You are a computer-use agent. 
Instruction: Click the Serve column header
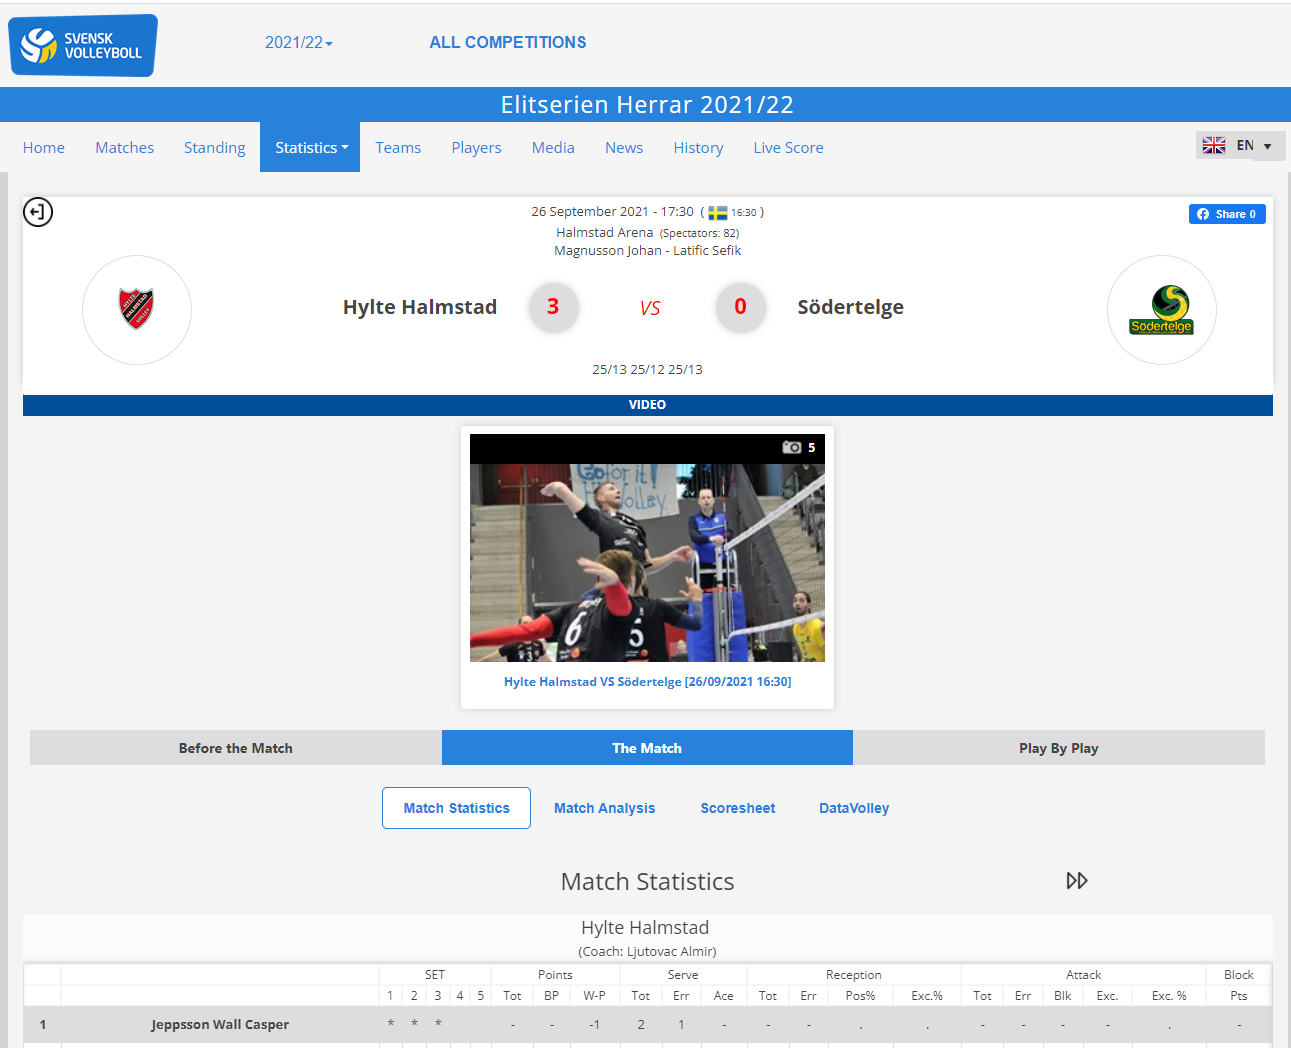coord(683,975)
